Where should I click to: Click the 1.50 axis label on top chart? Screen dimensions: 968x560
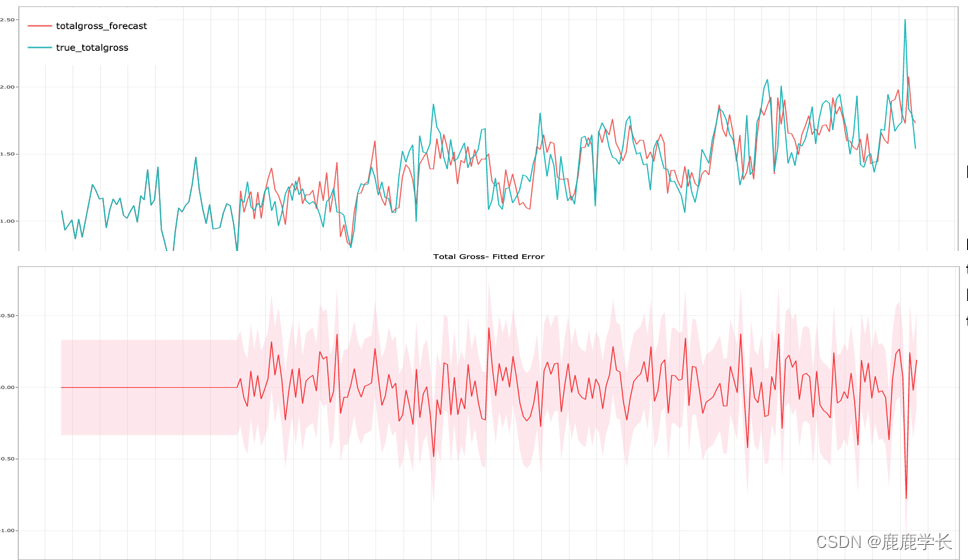(x=7, y=154)
